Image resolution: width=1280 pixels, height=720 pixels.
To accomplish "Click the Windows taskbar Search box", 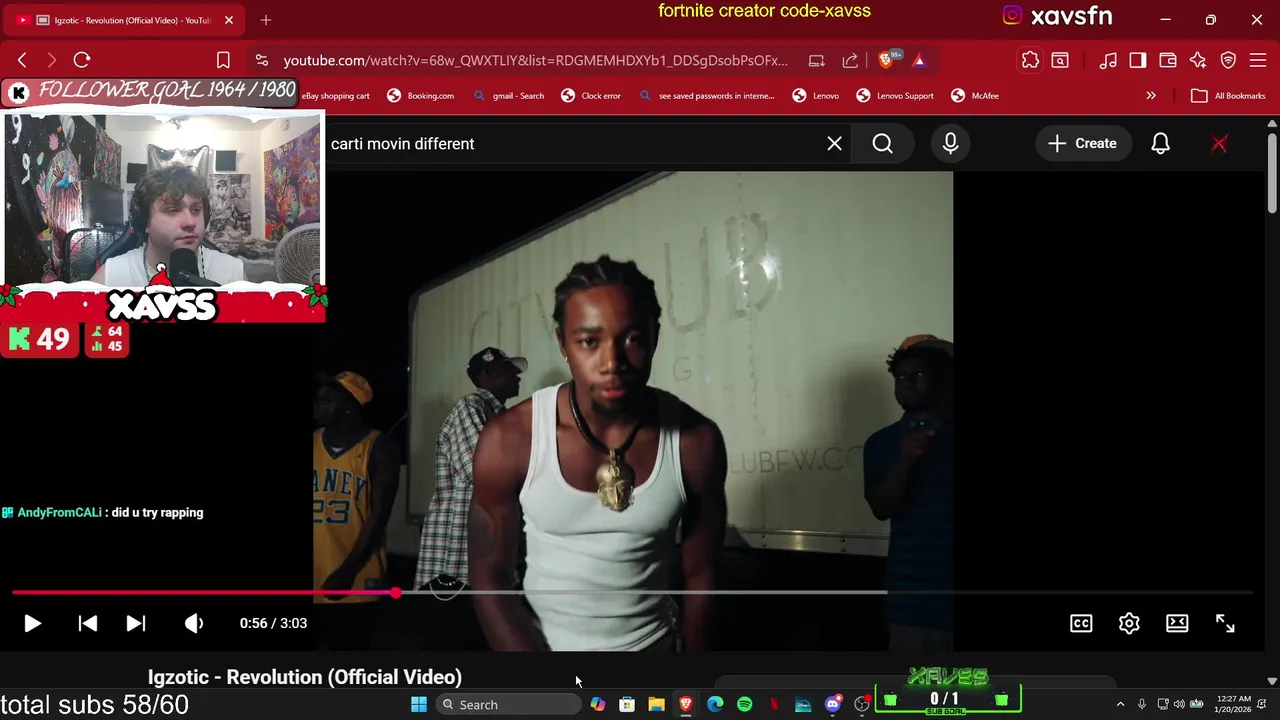I will tap(508, 705).
